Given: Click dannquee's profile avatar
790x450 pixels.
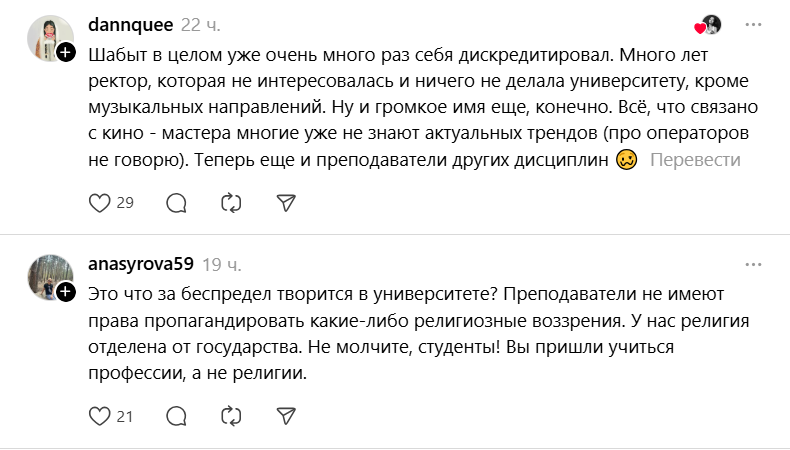Looking at the screenshot, I should click(x=48, y=40).
